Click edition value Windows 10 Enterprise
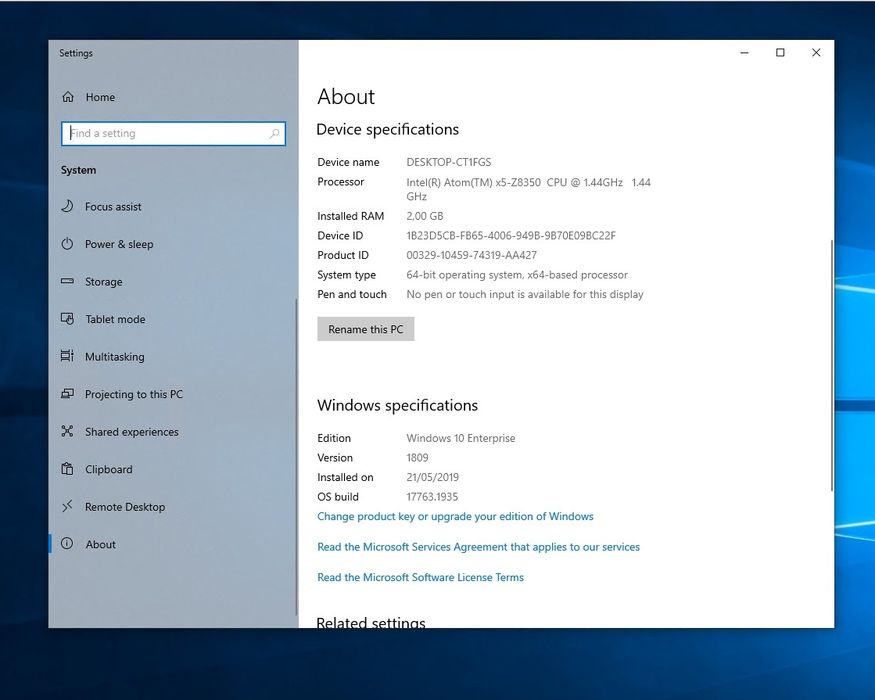Image resolution: width=875 pixels, height=700 pixels. coord(460,438)
